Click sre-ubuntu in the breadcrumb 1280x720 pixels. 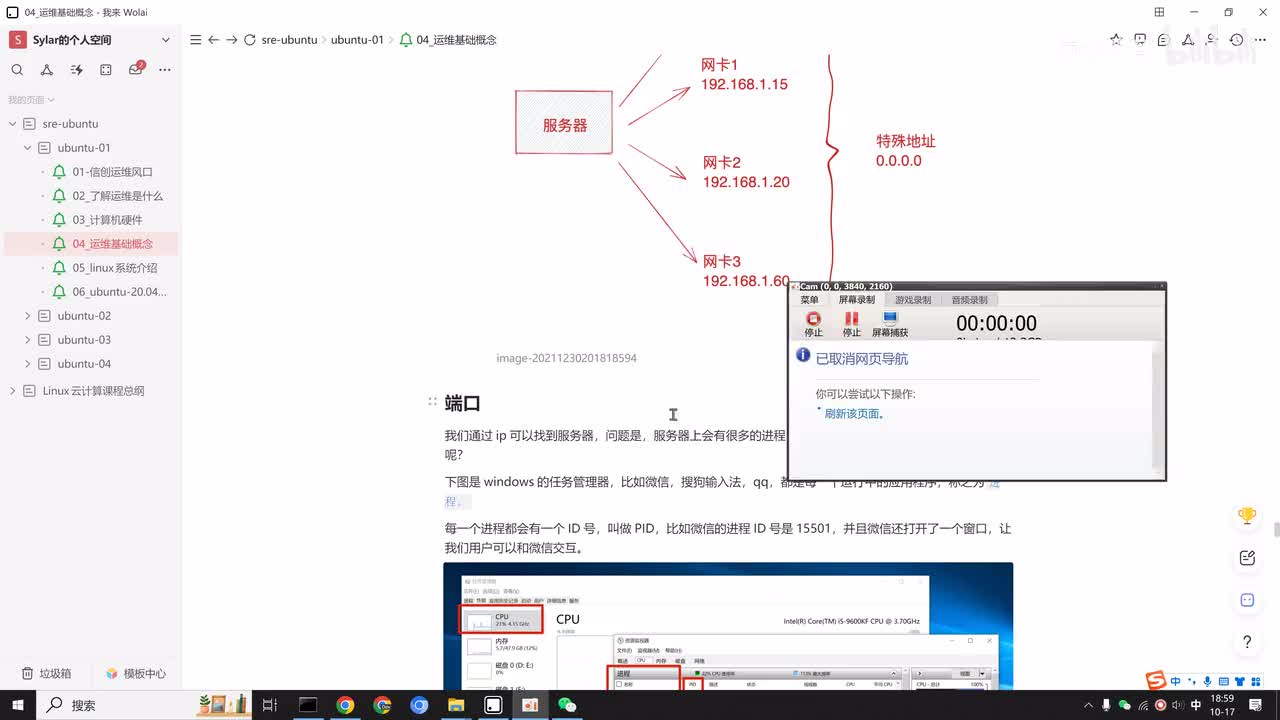point(289,40)
